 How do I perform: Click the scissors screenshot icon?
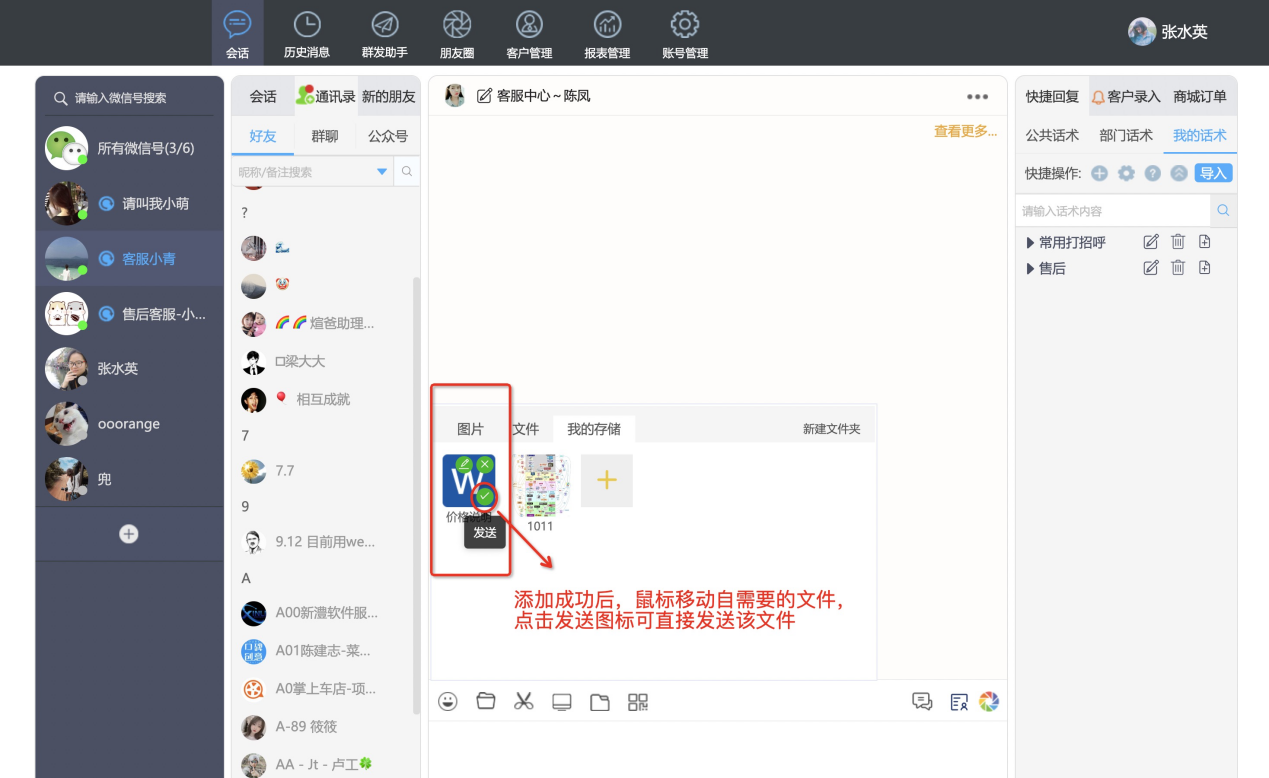pos(524,701)
